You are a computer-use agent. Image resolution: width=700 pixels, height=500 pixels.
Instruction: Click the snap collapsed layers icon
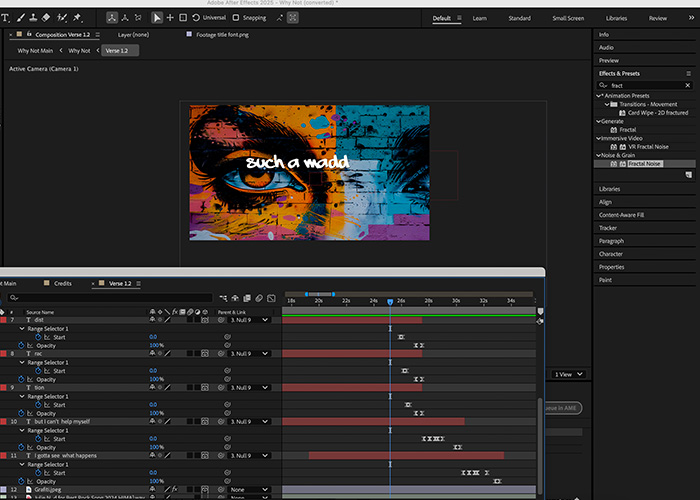(279, 18)
